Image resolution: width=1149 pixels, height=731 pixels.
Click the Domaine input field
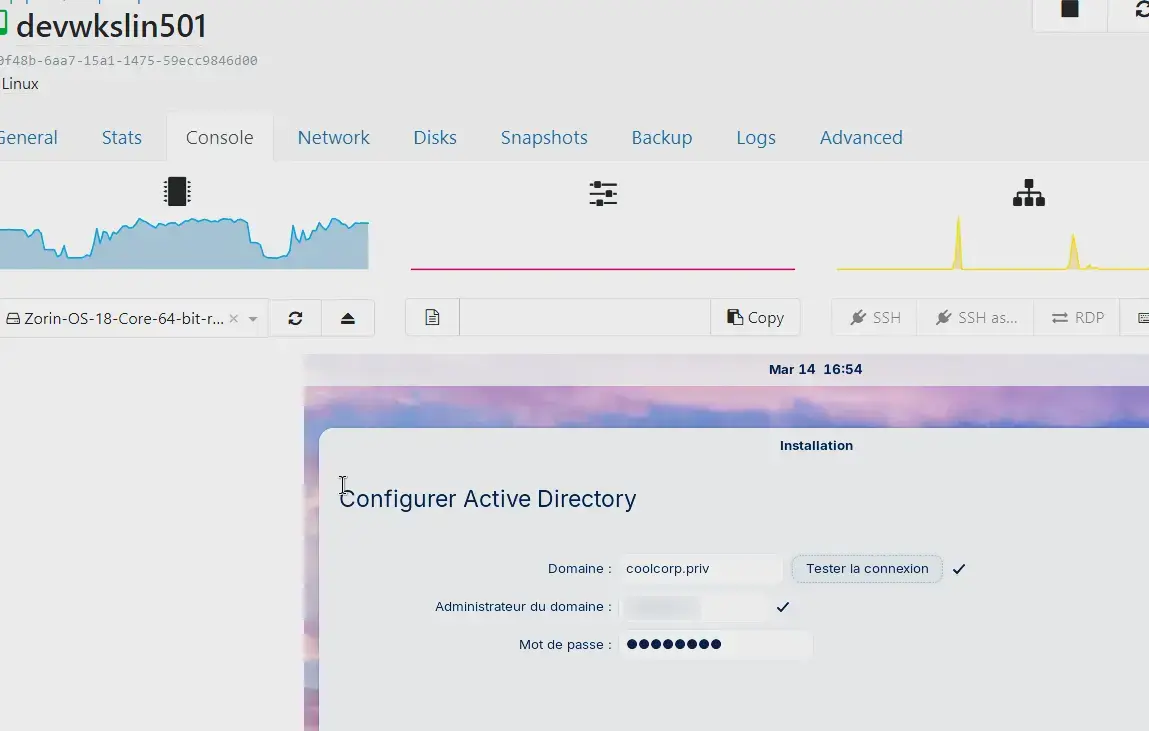pyautogui.click(x=700, y=569)
